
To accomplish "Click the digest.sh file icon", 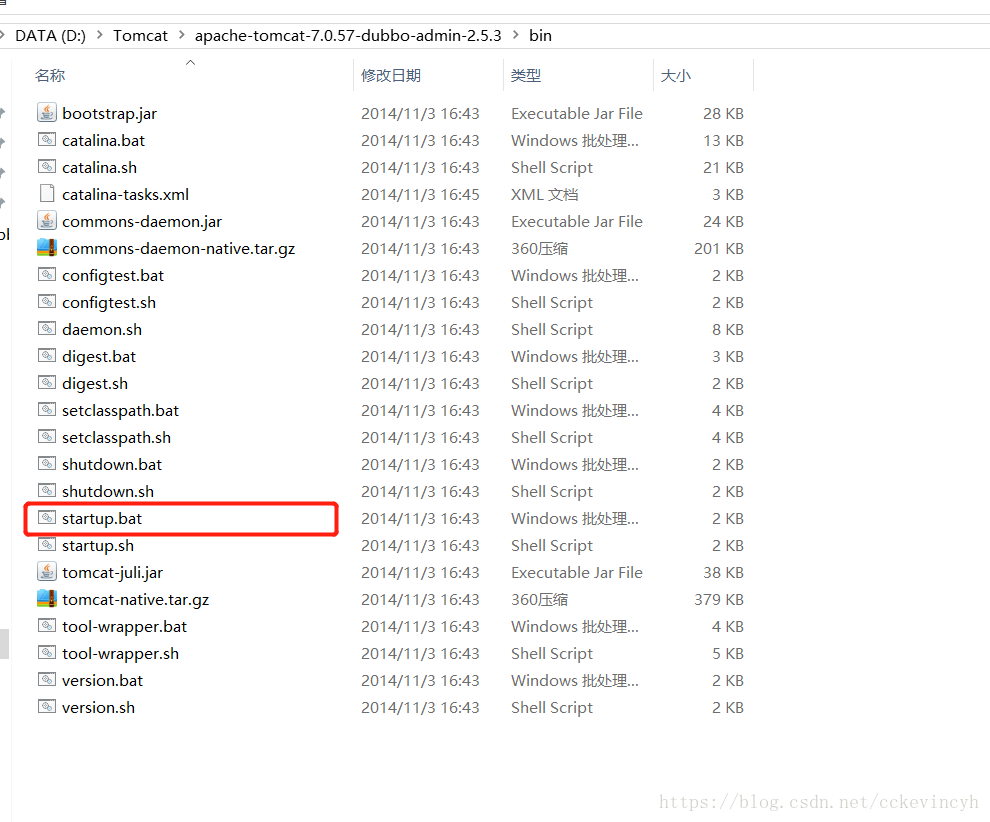I will pos(47,383).
